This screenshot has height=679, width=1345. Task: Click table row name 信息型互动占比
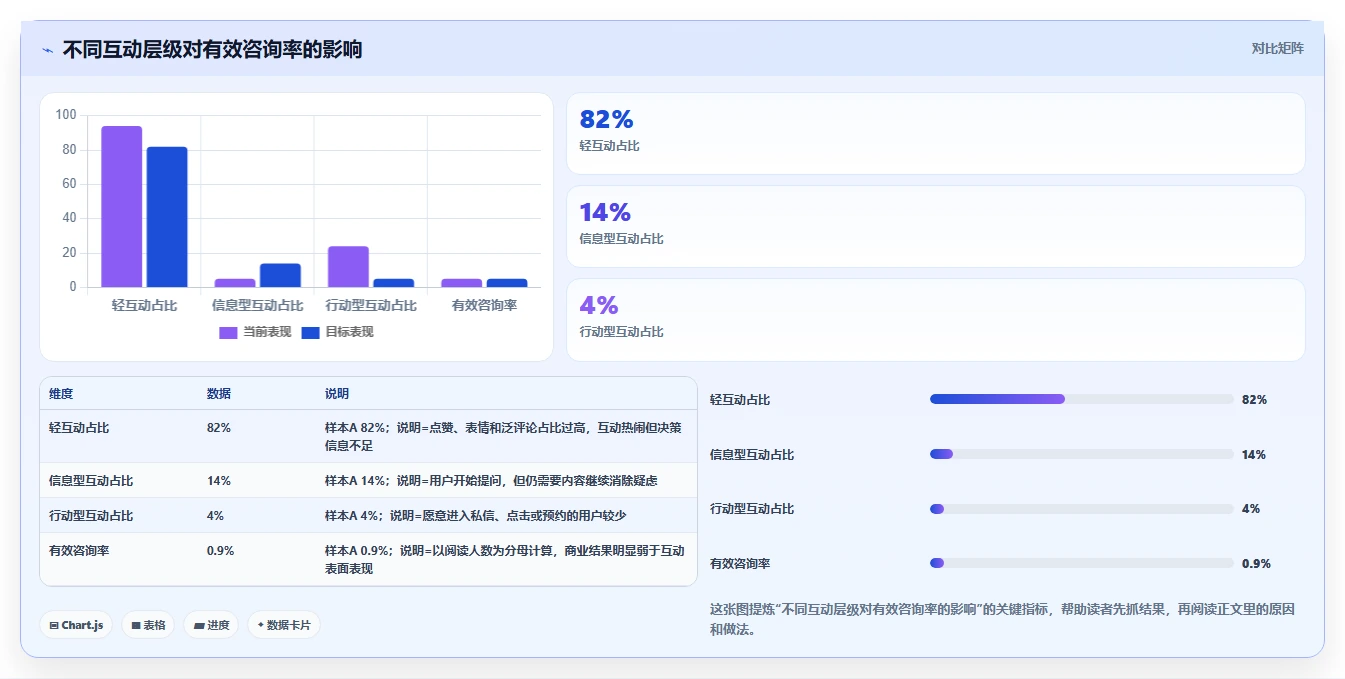91,481
